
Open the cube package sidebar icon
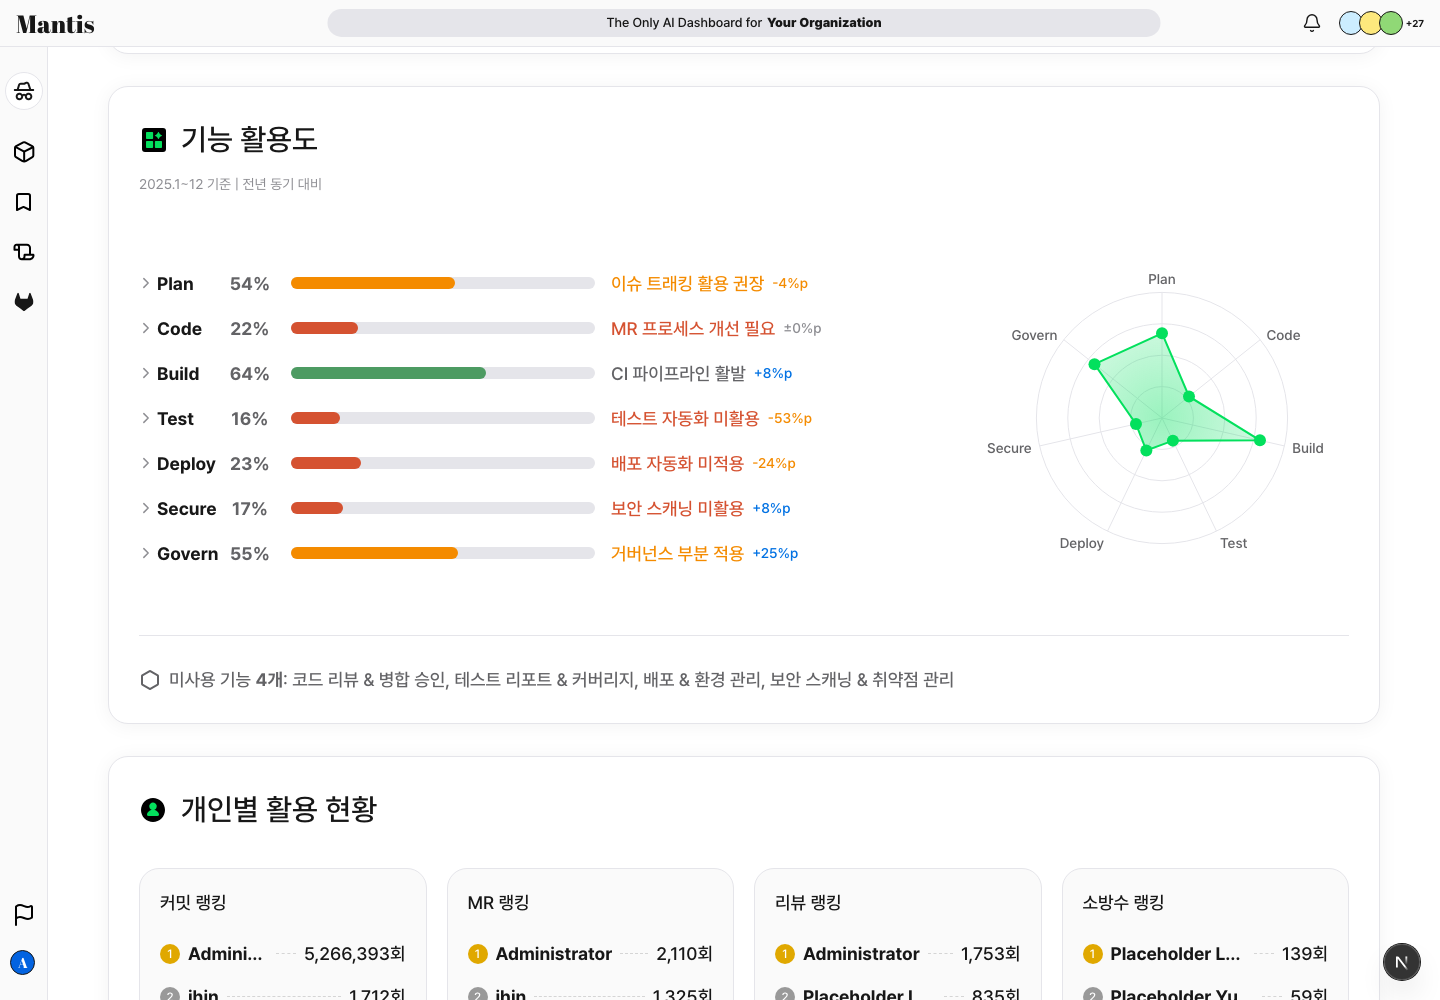[24, 152]
